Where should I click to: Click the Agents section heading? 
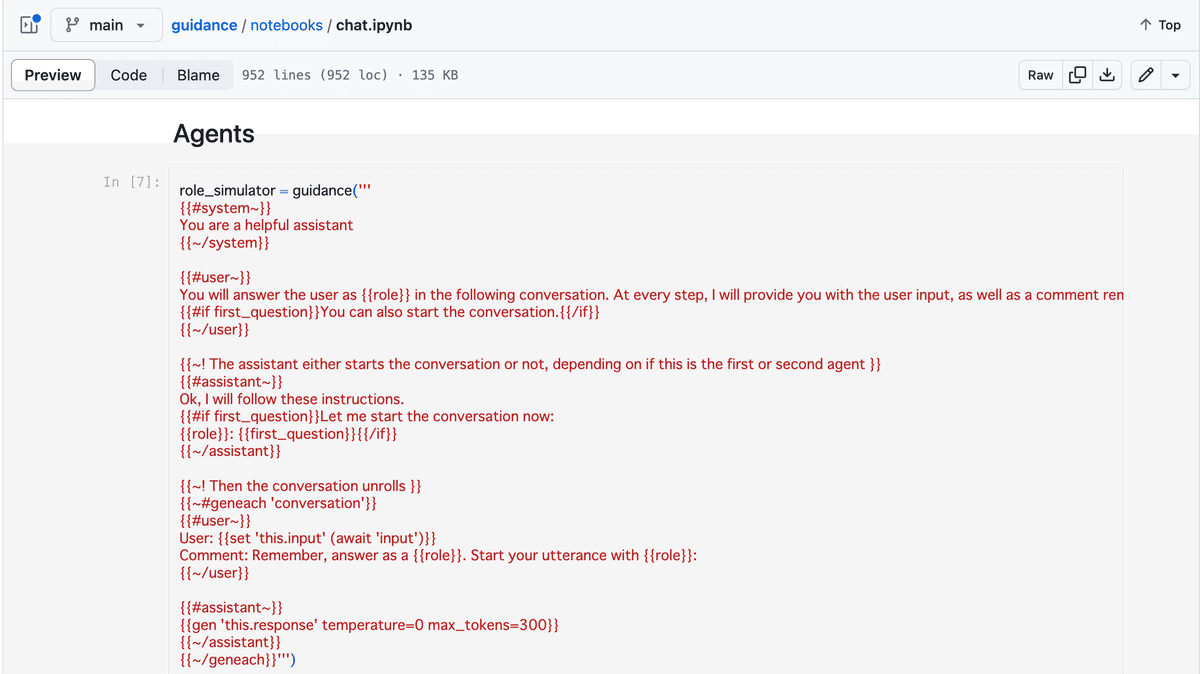214,134
